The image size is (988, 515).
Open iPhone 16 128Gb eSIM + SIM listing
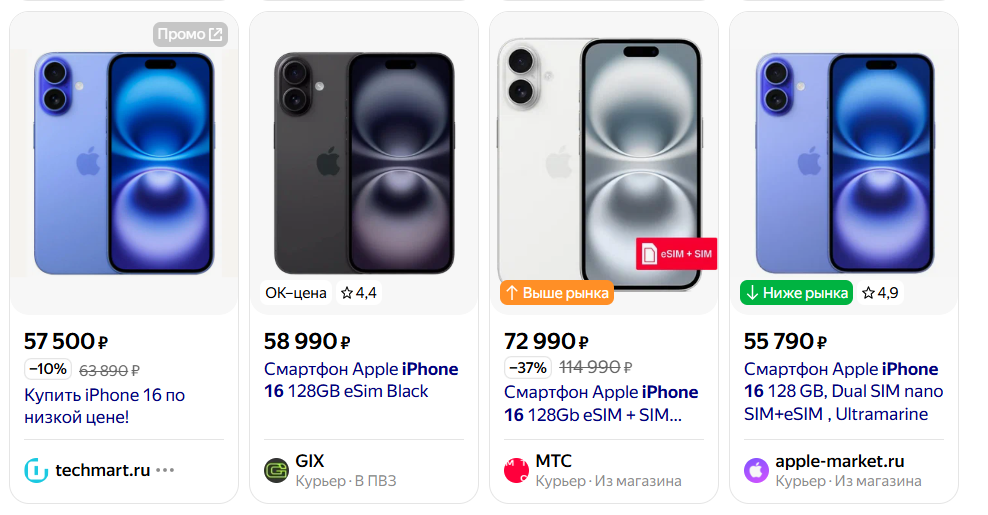pyautogui.click(x=600, y=403)
